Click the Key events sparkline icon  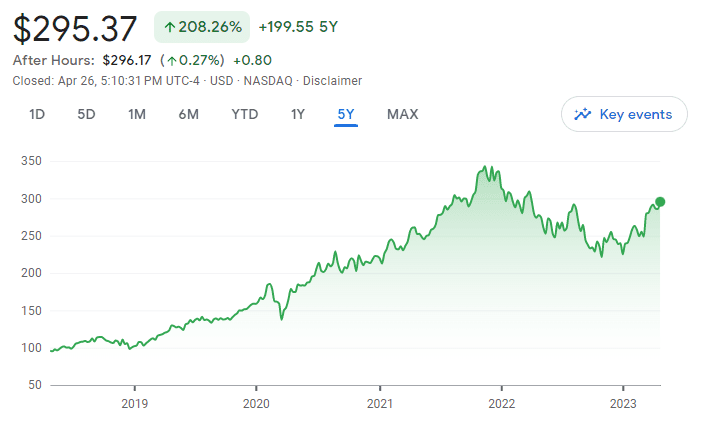point(583,114)
